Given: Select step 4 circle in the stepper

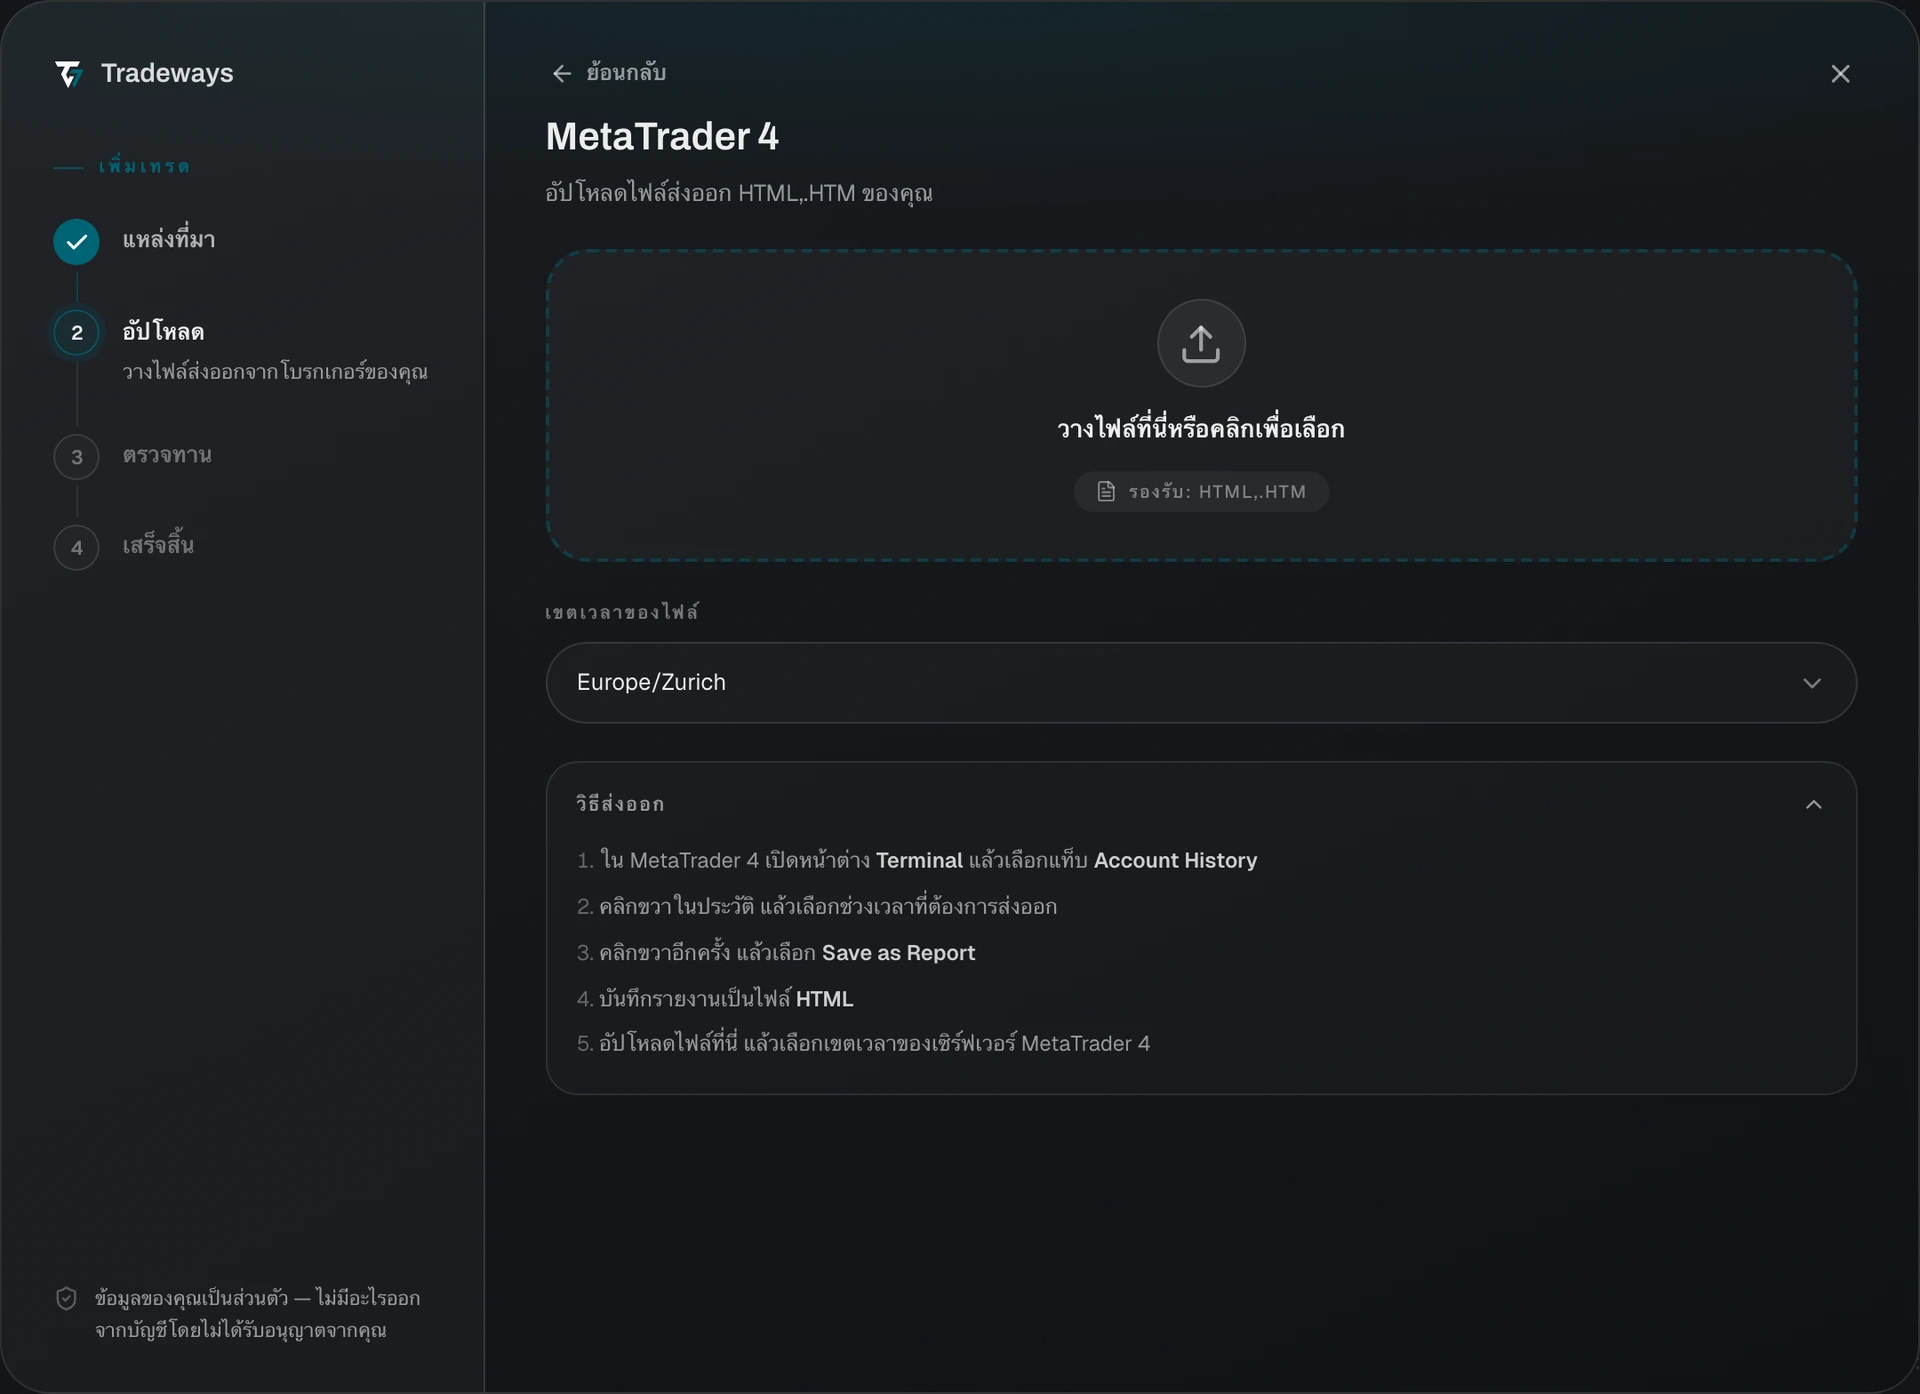Looking at the screenshot, I should tap(76, 547).
